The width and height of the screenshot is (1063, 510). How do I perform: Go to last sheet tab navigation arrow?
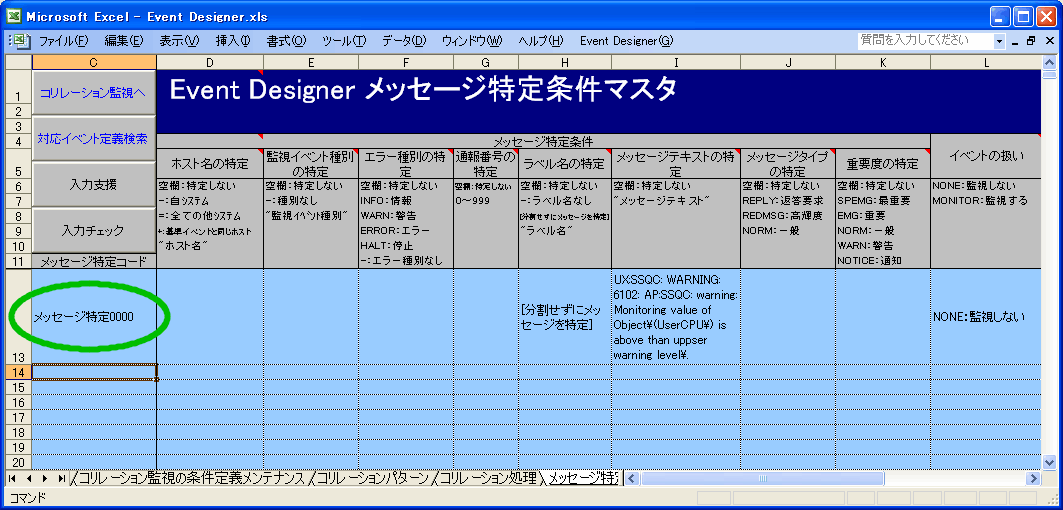click(62, 478)
